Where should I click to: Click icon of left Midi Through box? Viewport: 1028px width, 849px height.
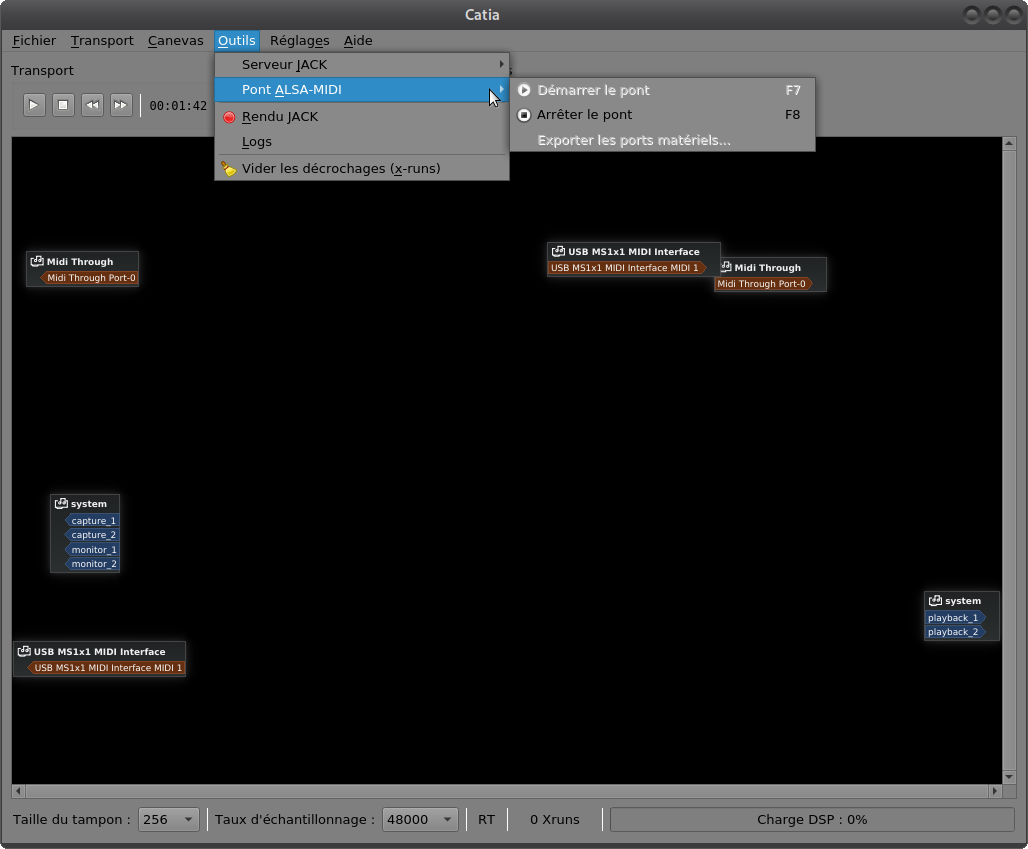37,261
